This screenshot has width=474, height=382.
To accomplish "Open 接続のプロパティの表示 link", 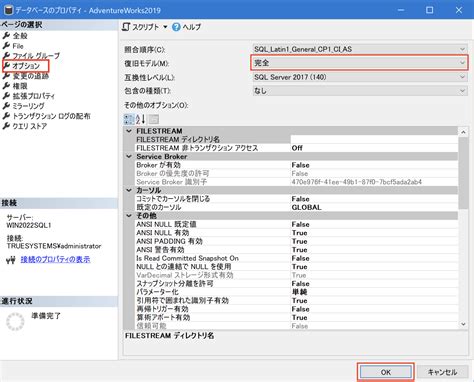I will coord(55,259).
